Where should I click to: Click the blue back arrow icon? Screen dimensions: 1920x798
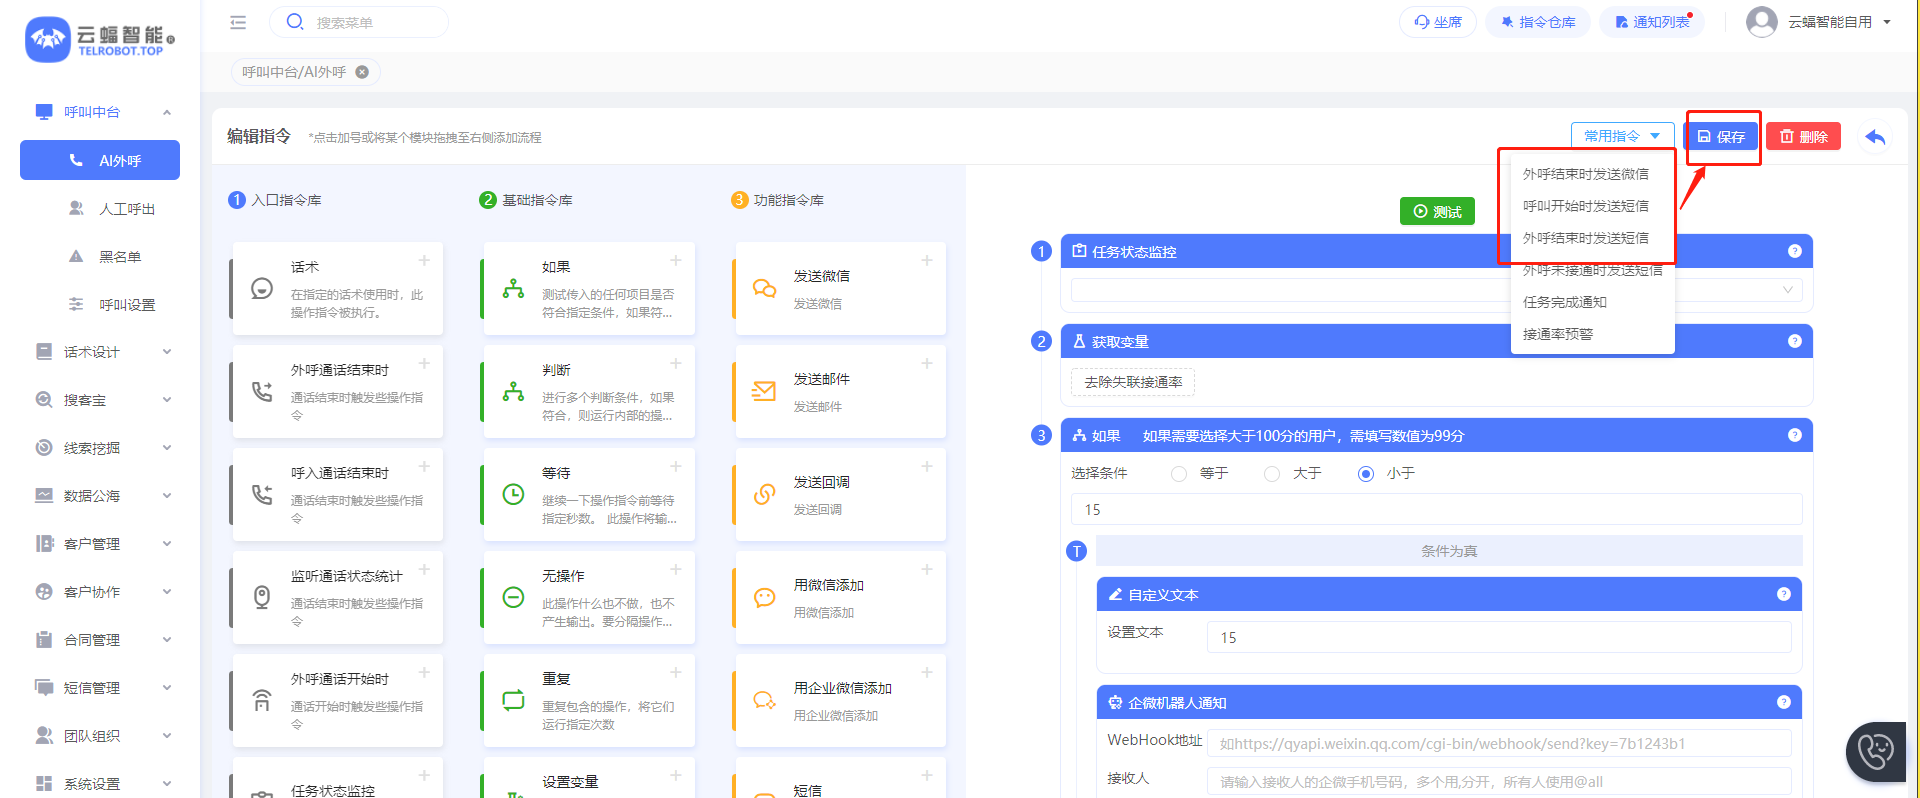pos(1875,137)
